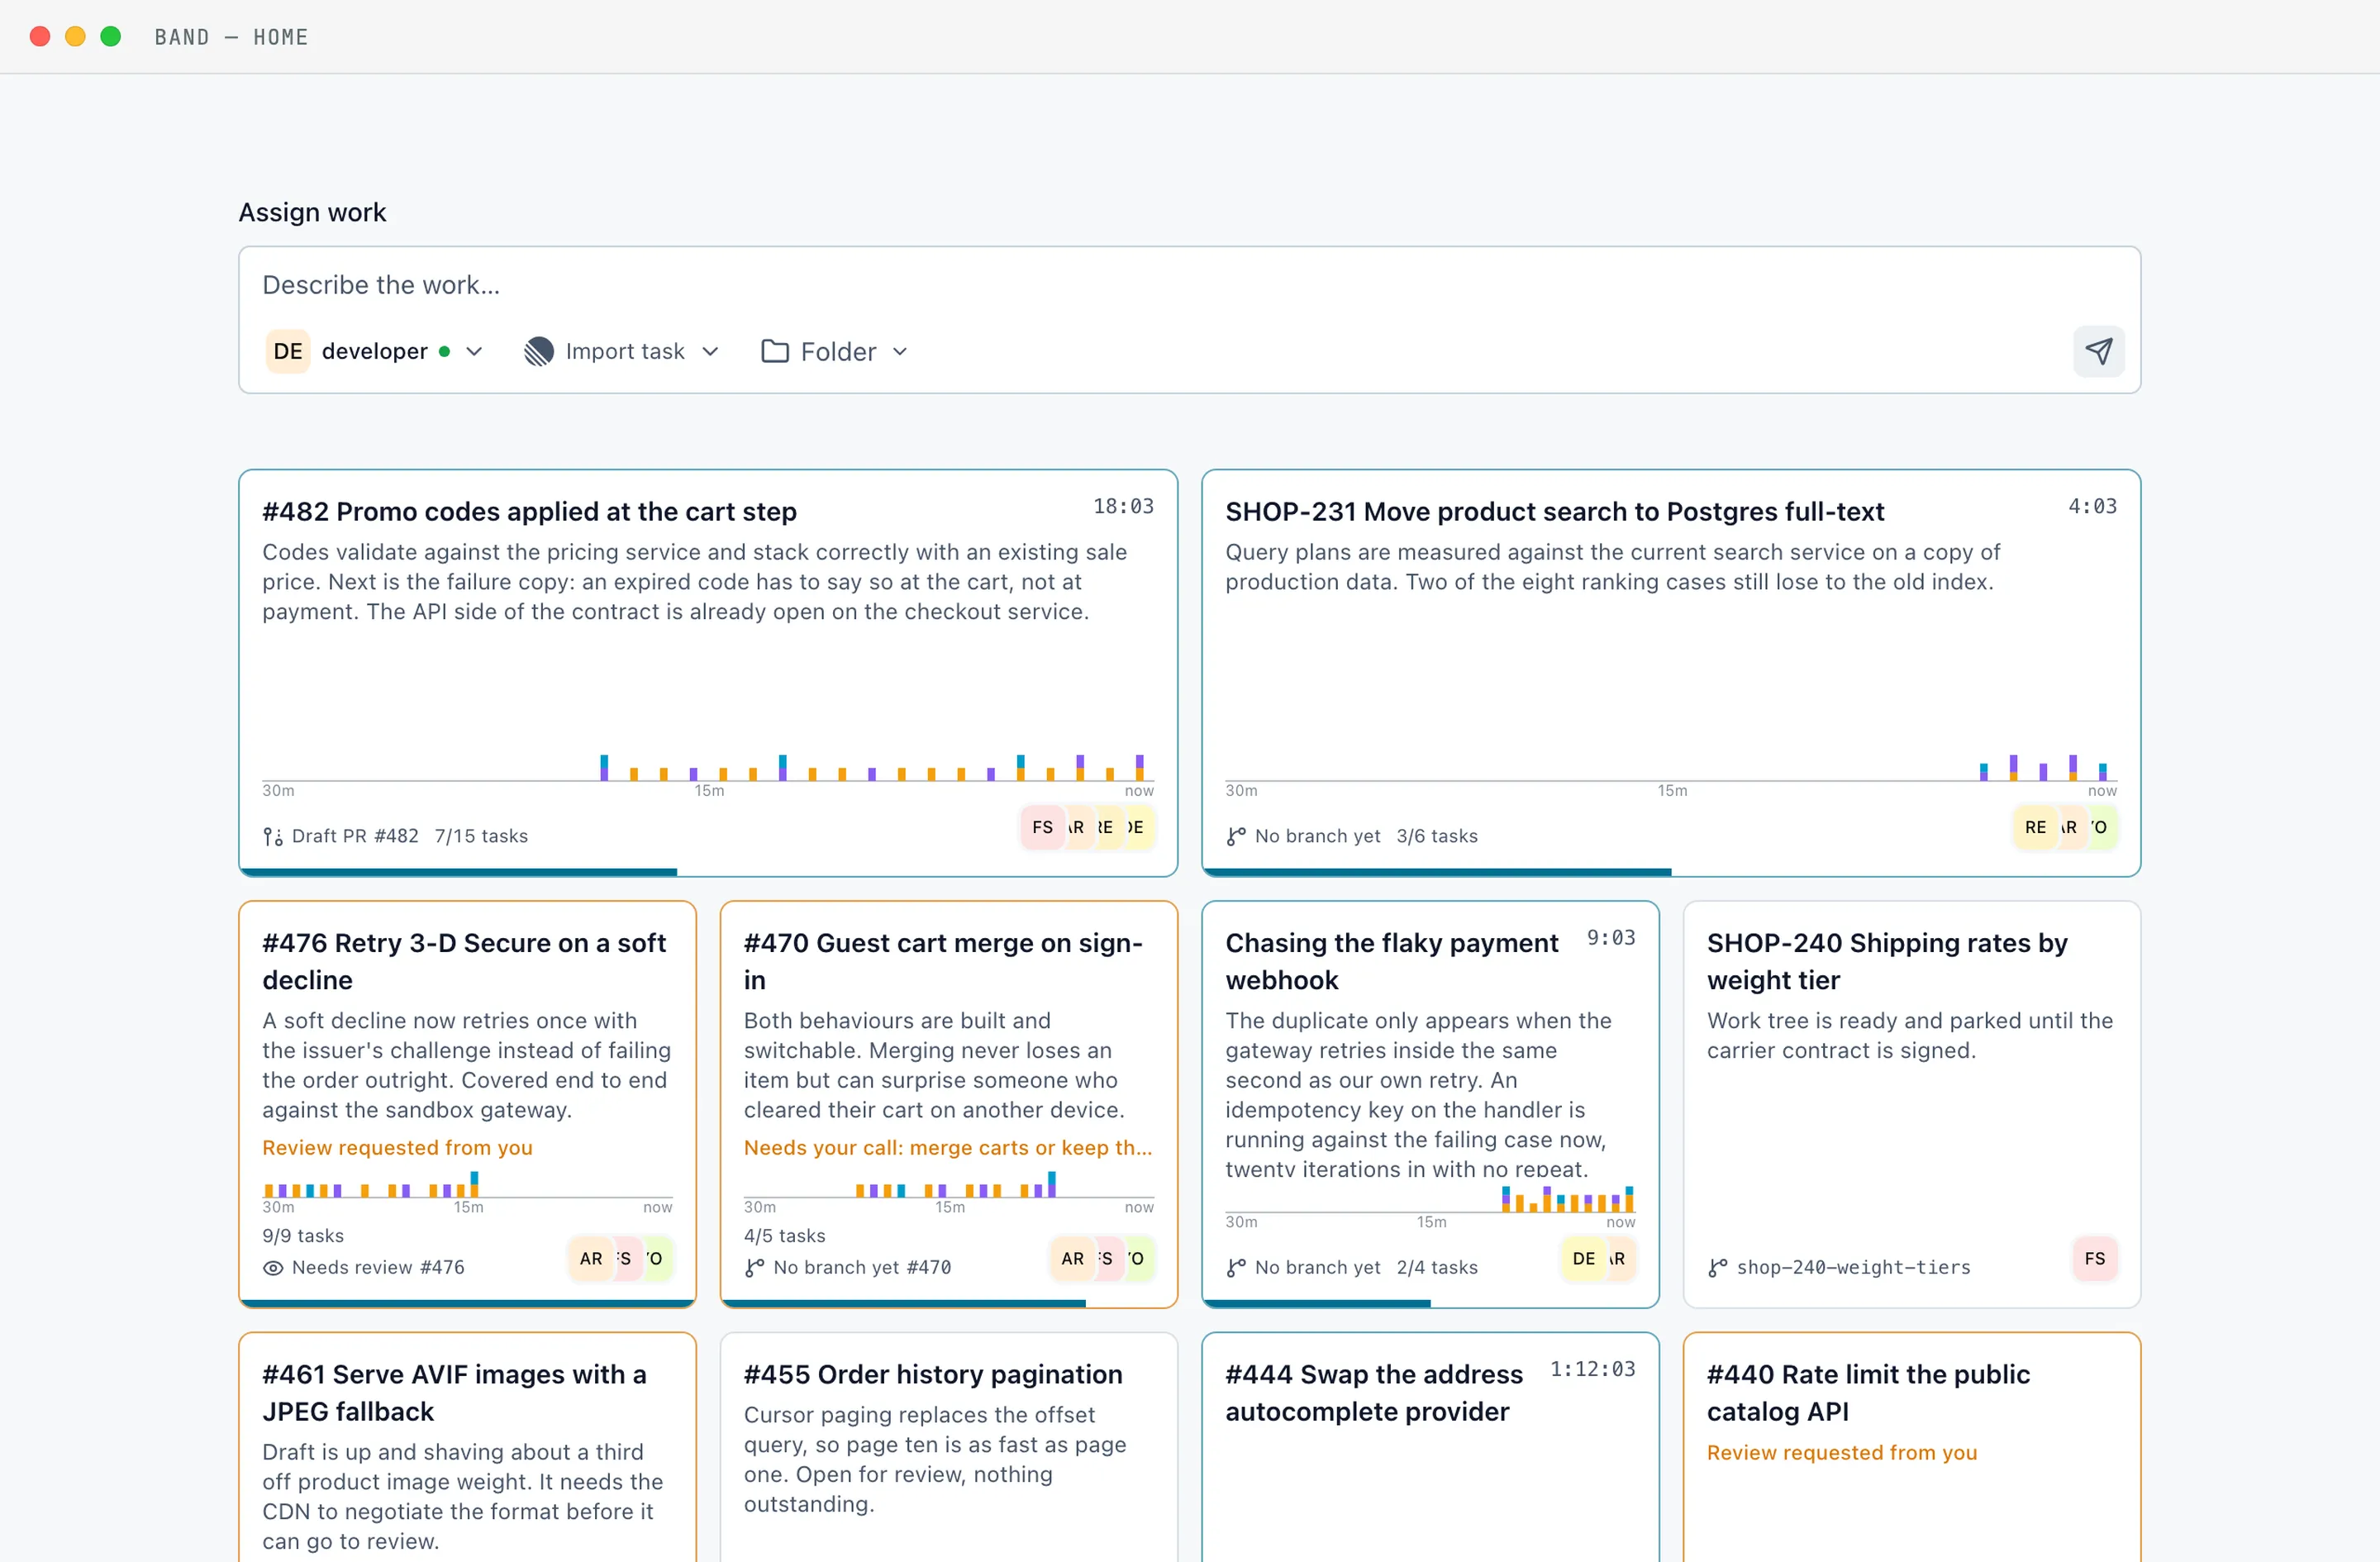The height and width of the screenshot is (1562, 2380).
Task: Click the Import task striped circle icon
Action: click(539, 351)
